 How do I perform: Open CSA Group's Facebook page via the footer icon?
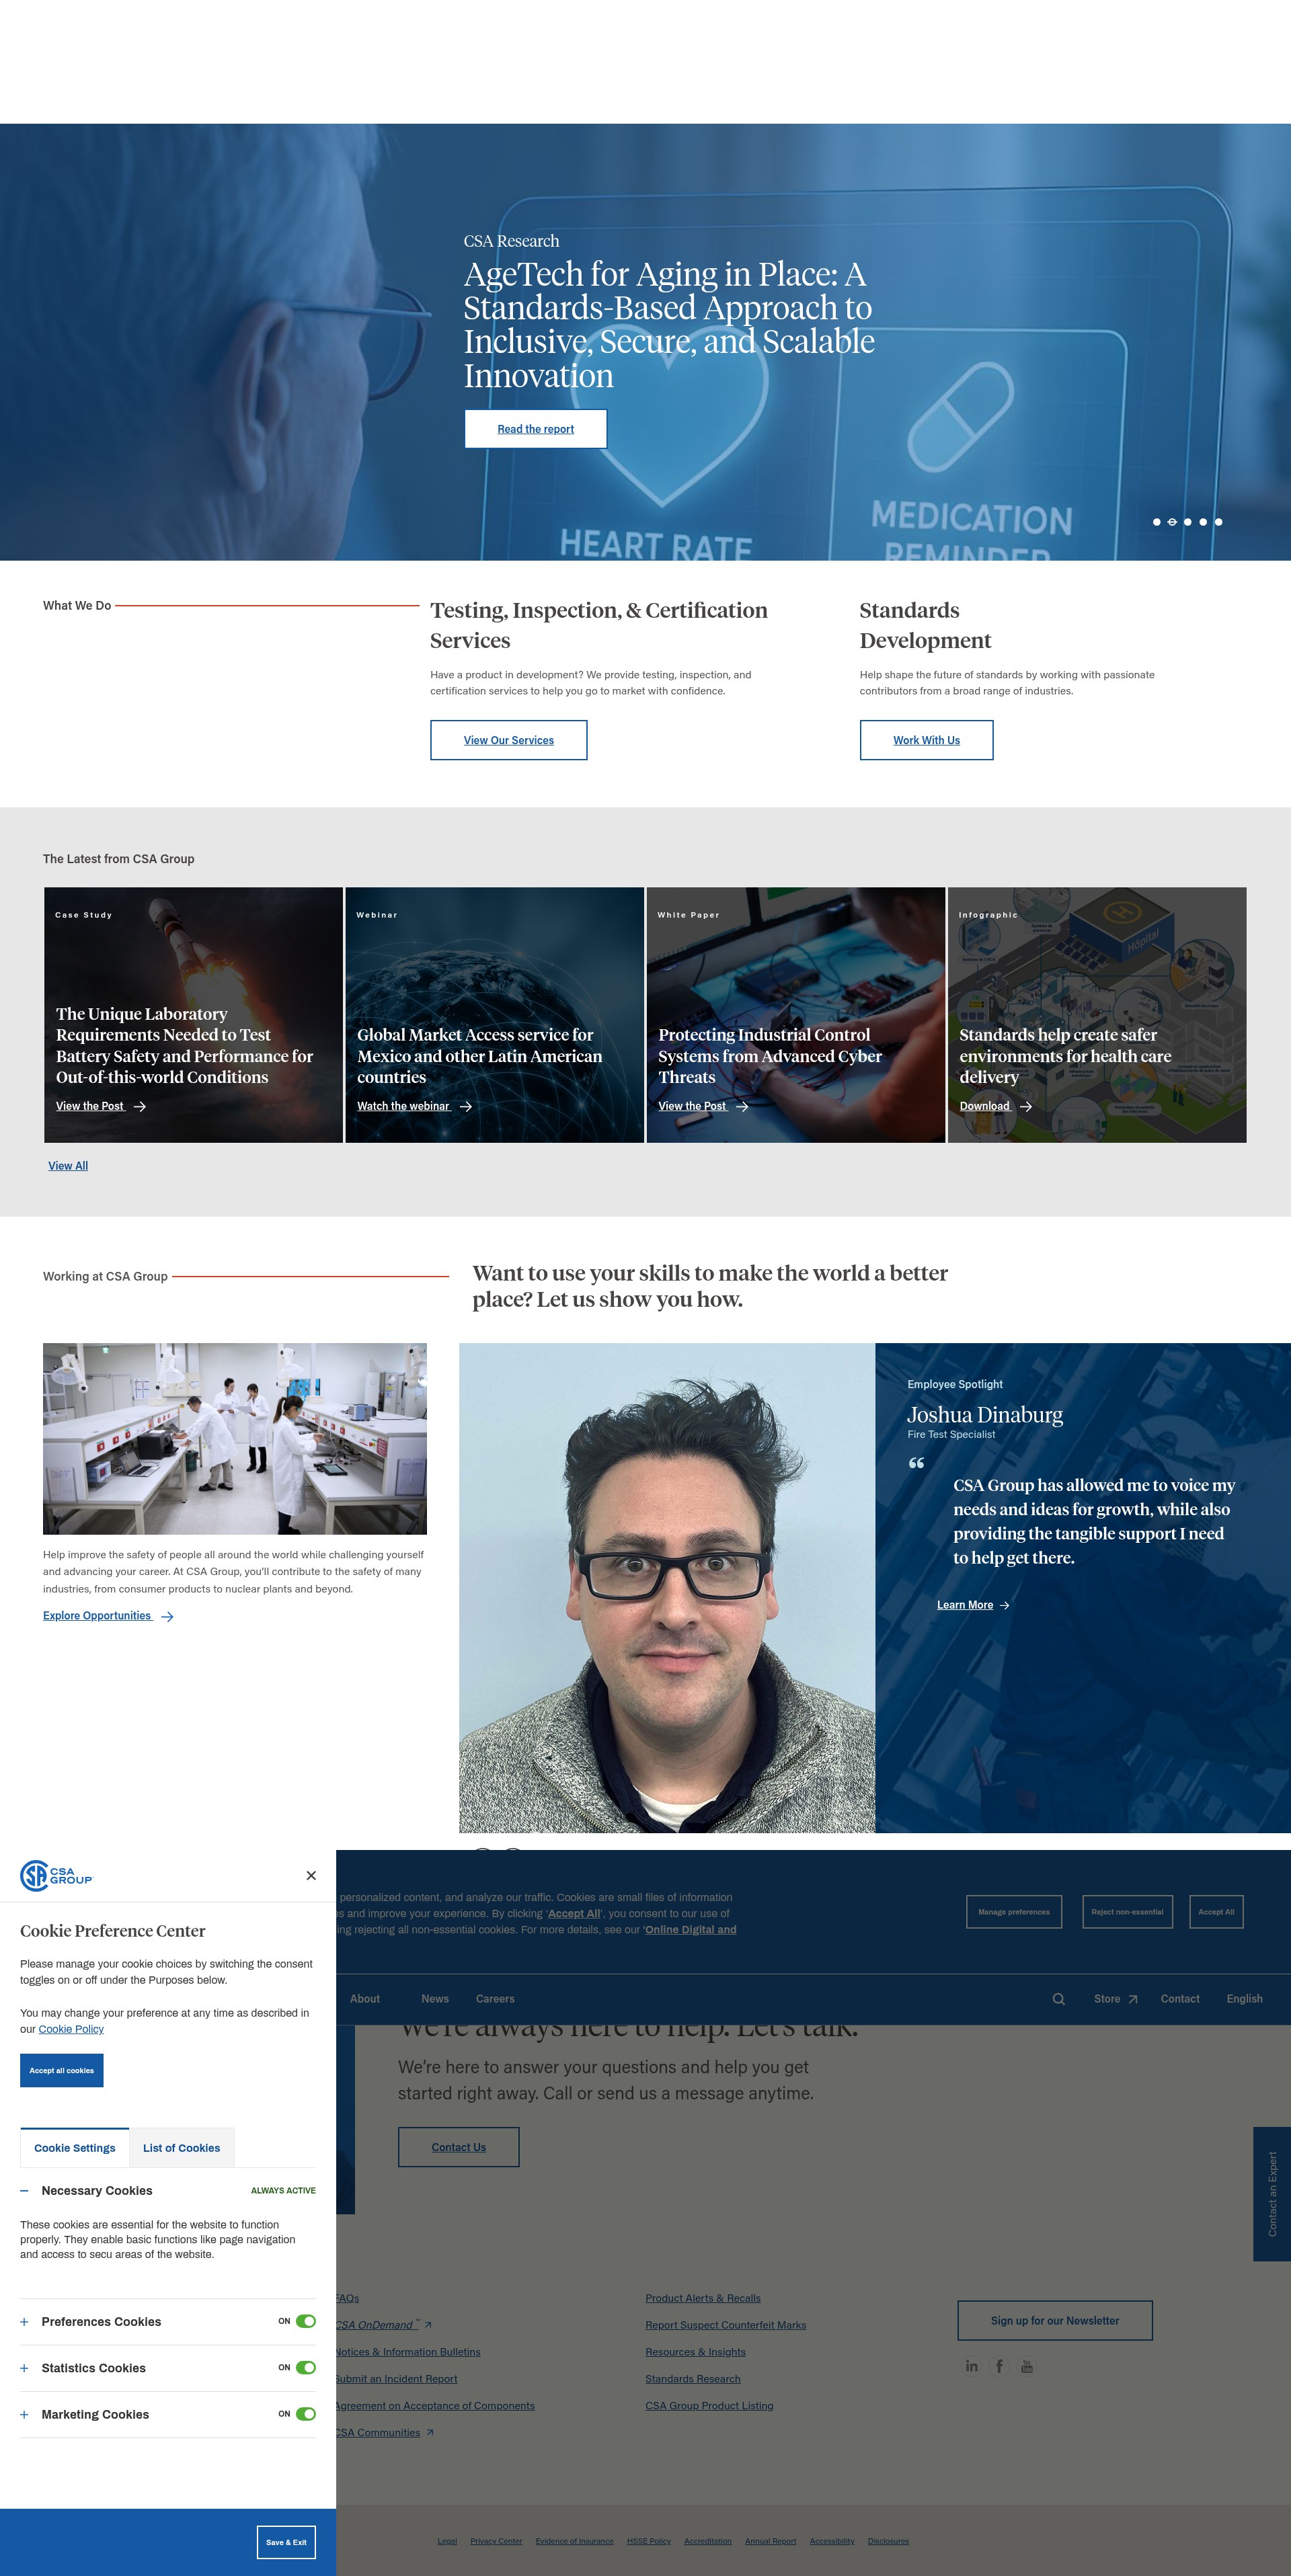click(x=999, y=2366)
